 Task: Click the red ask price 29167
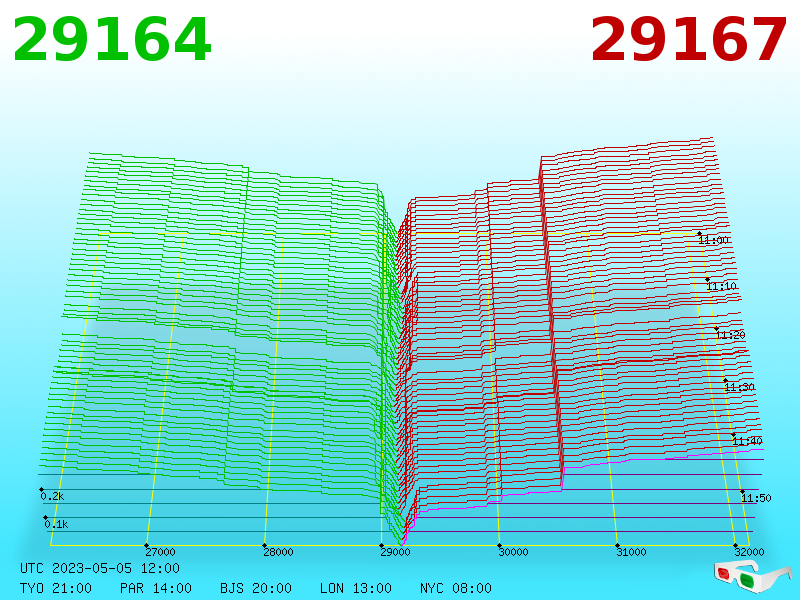[688, 39]
